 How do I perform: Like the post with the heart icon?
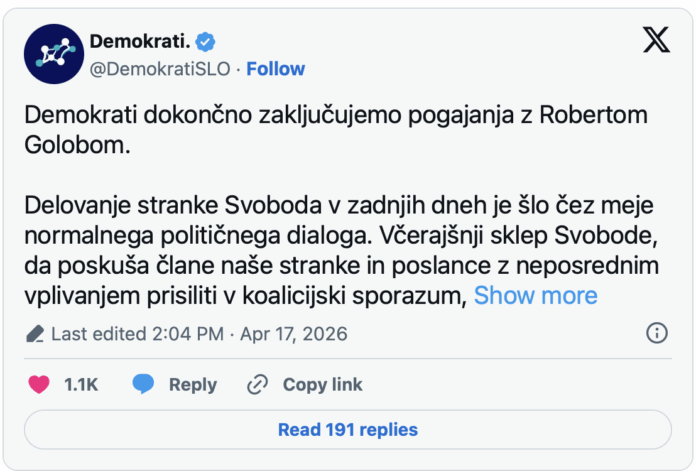click(x=39, y=384)
